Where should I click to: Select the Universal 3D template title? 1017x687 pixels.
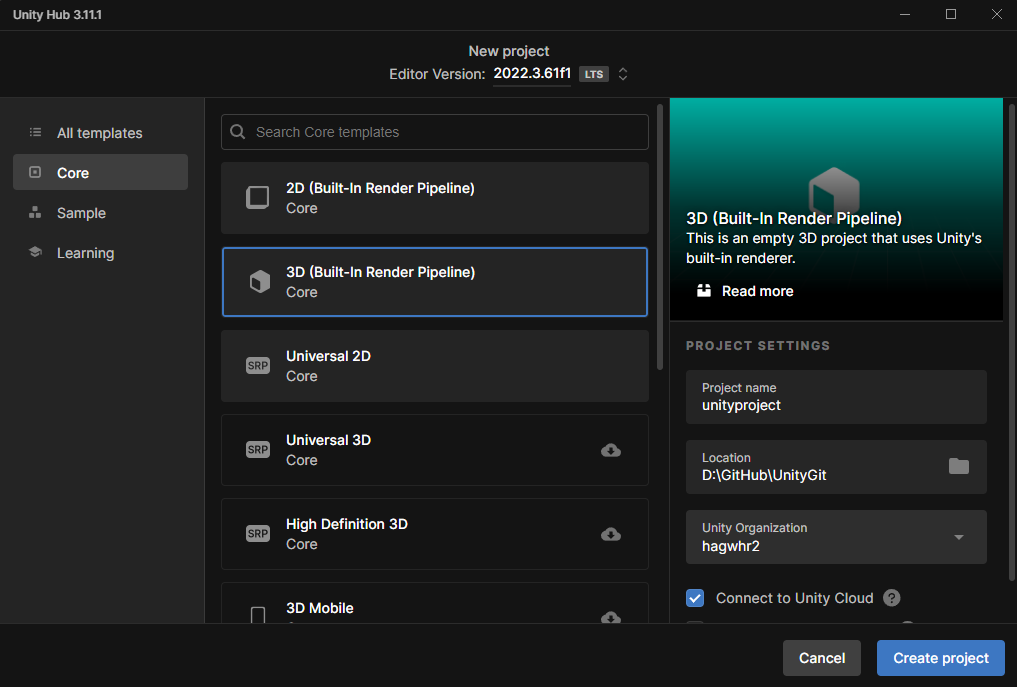[328, 440]
